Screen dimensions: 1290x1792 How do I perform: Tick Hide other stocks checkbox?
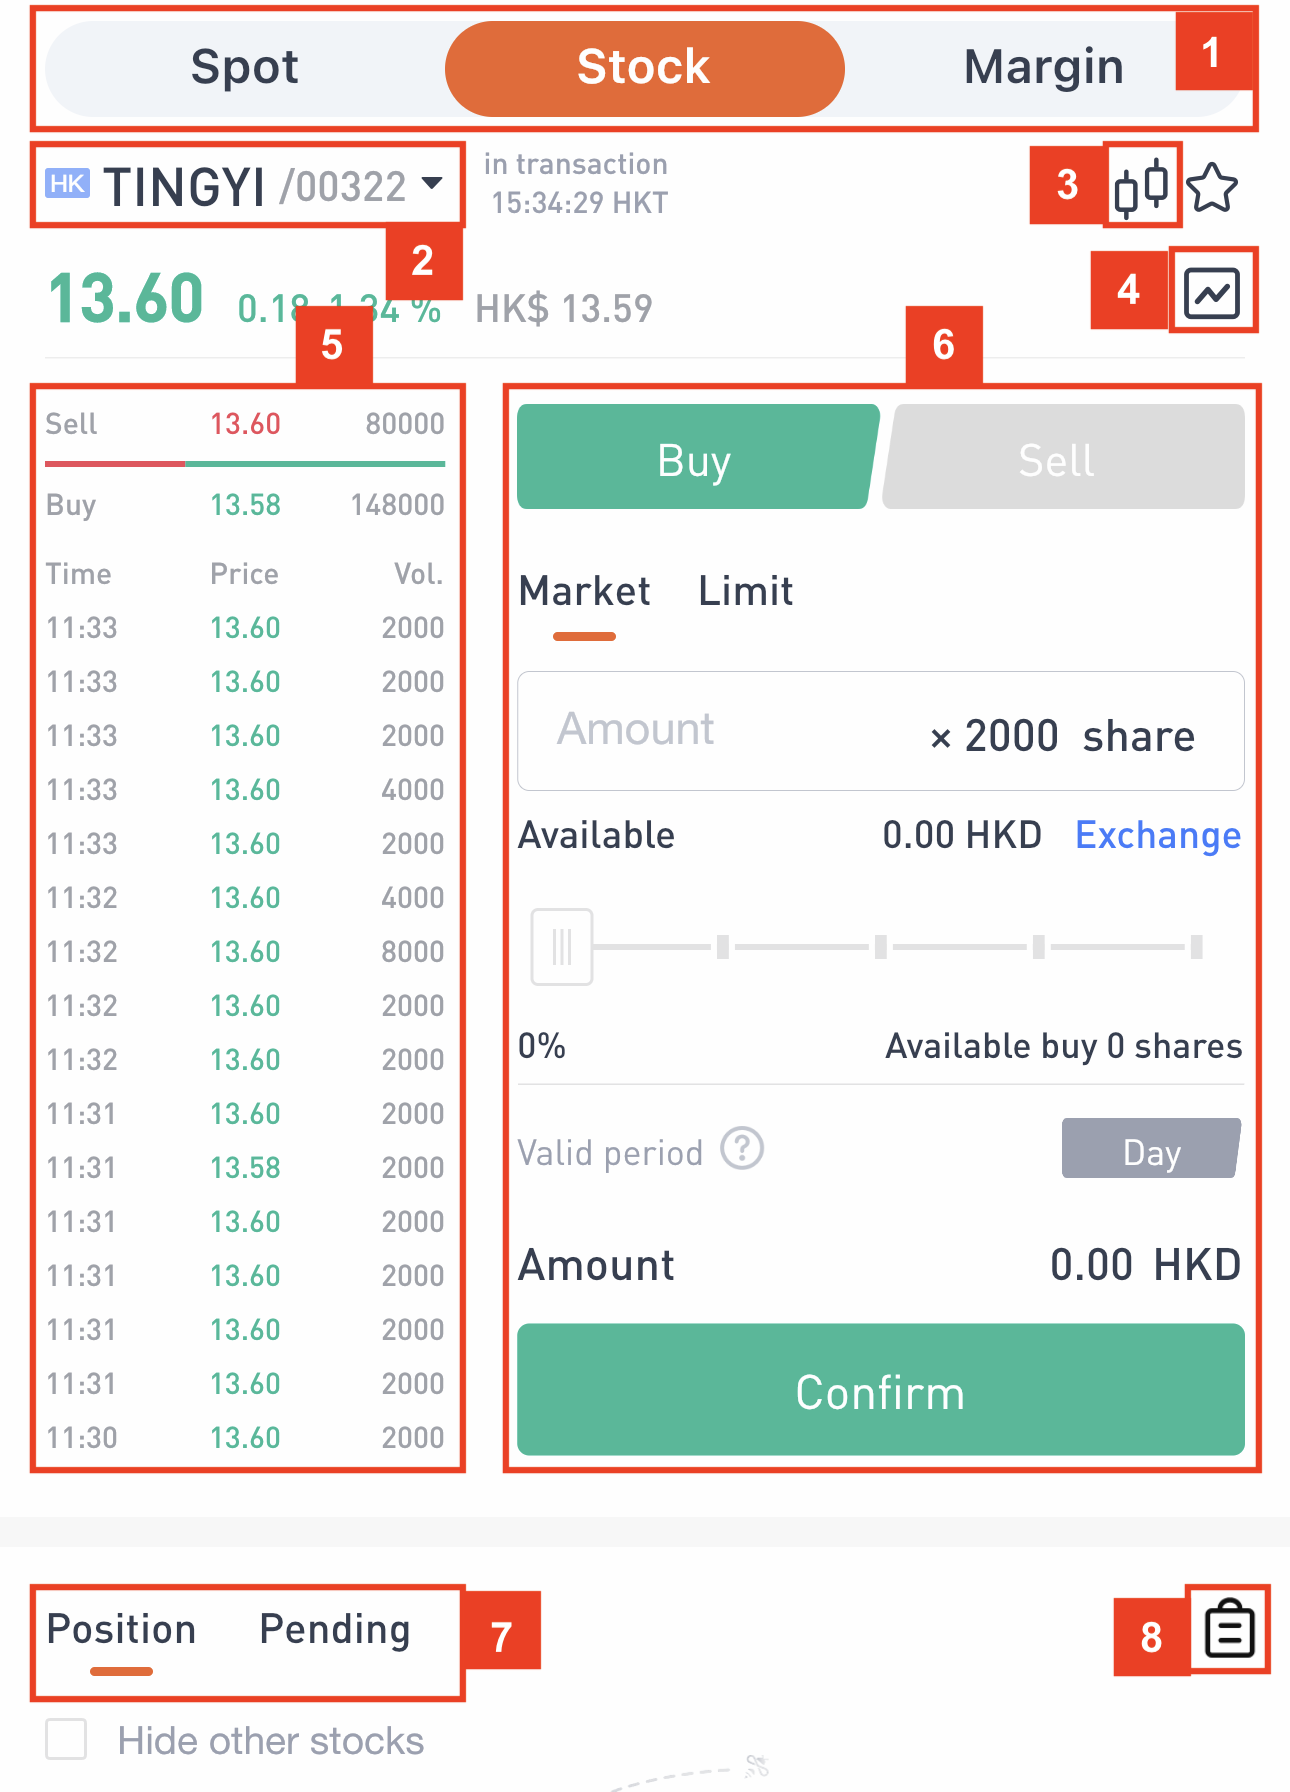[x=66, y=1739]
